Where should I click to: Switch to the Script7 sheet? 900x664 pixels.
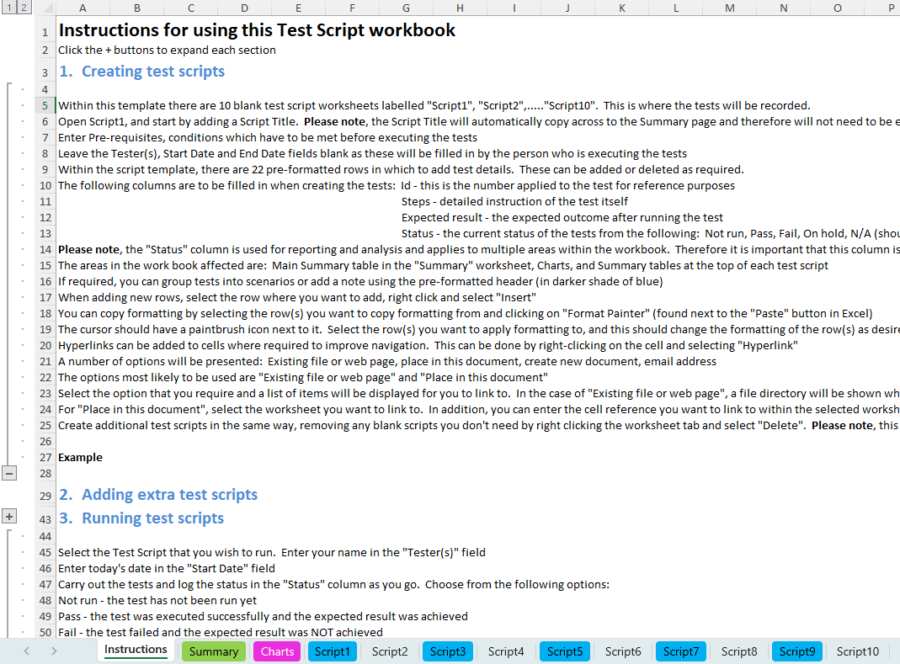[680, 651]
